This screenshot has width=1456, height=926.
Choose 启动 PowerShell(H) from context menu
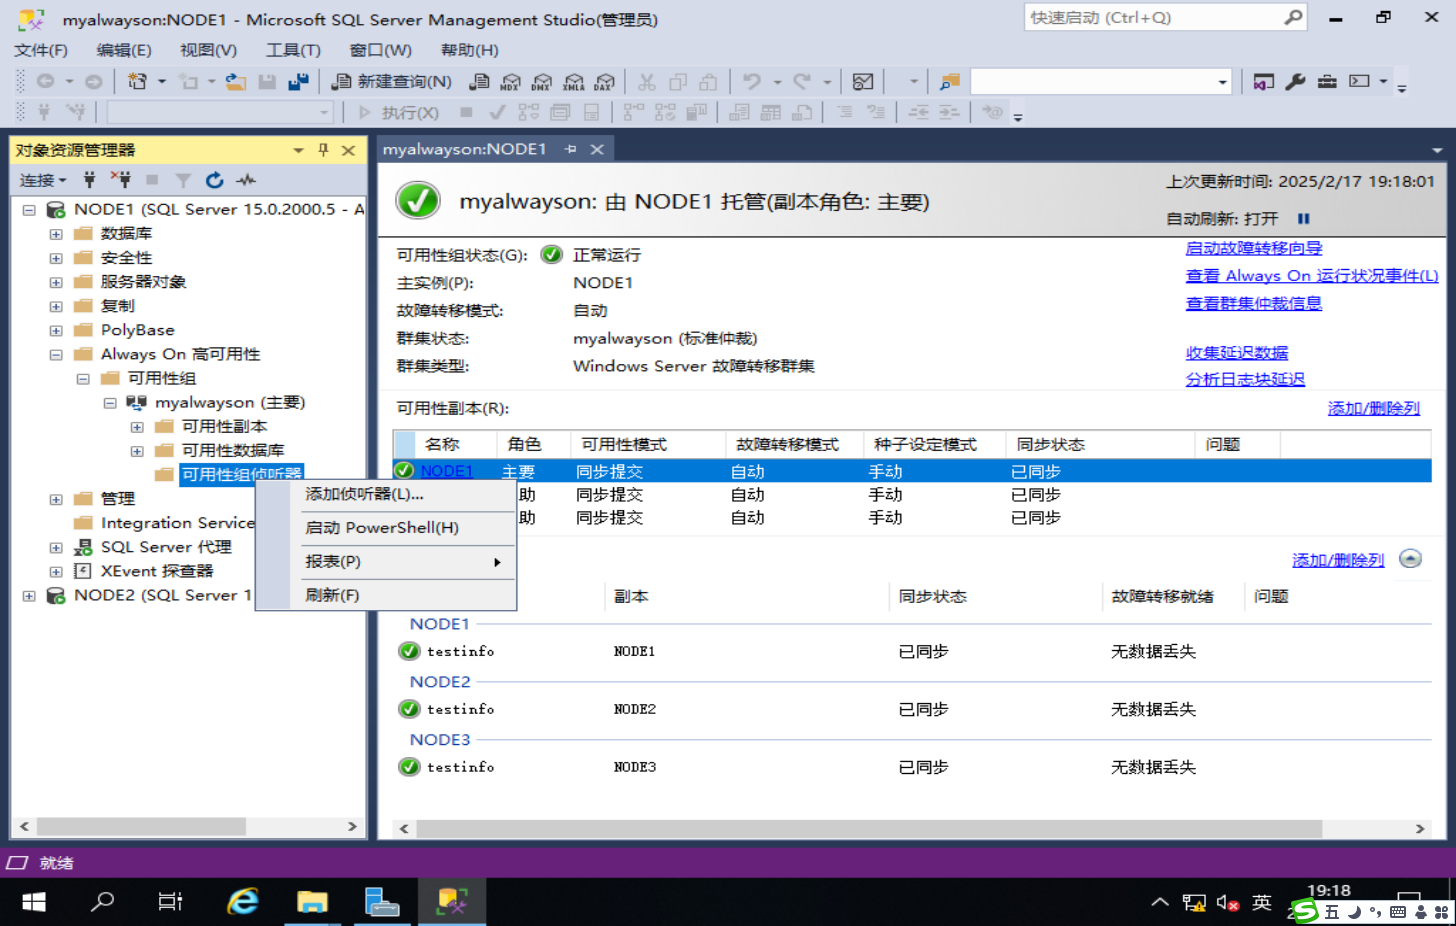[x=386, y=528]
